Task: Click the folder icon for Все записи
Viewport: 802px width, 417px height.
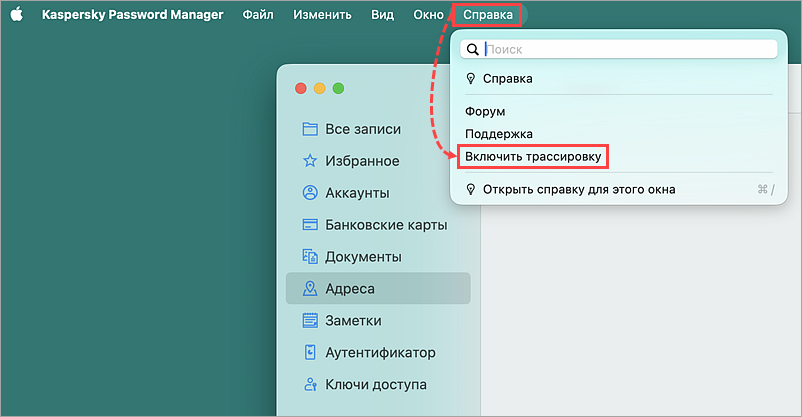Action: (x=310, y=129)
